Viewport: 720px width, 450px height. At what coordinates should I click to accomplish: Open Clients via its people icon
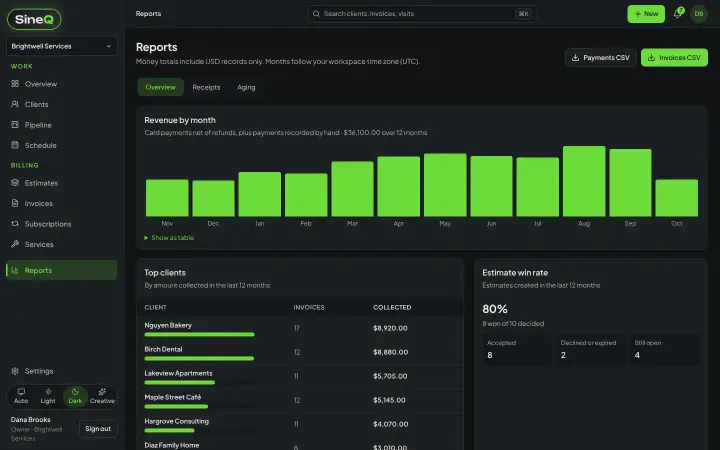[15, 104]
